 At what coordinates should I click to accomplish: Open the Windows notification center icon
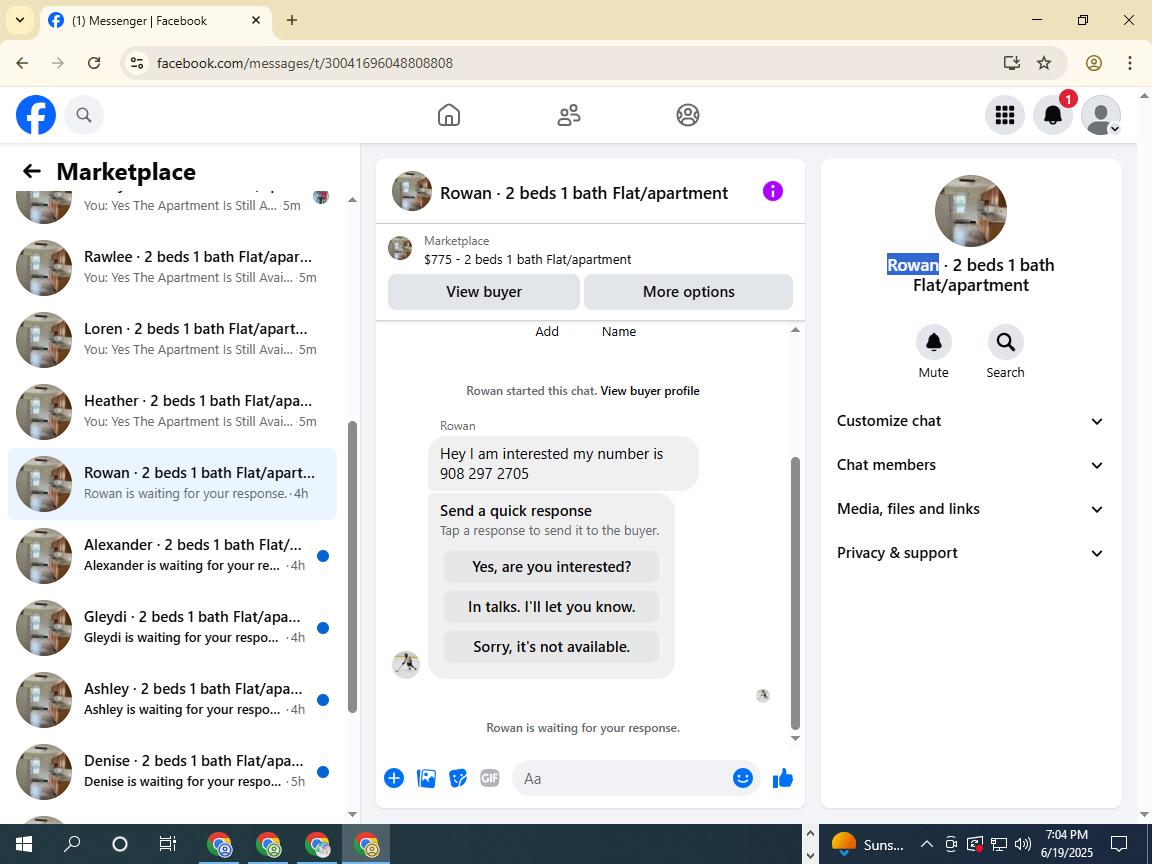(1119, 843)
